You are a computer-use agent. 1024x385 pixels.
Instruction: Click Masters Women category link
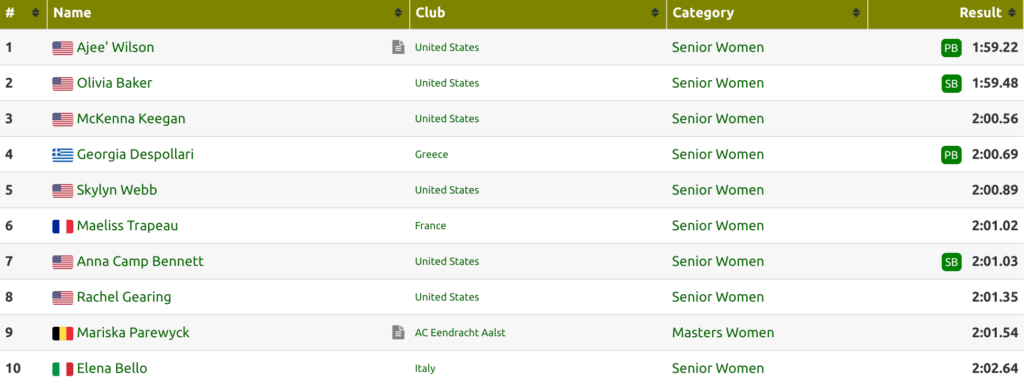[723, 333]
